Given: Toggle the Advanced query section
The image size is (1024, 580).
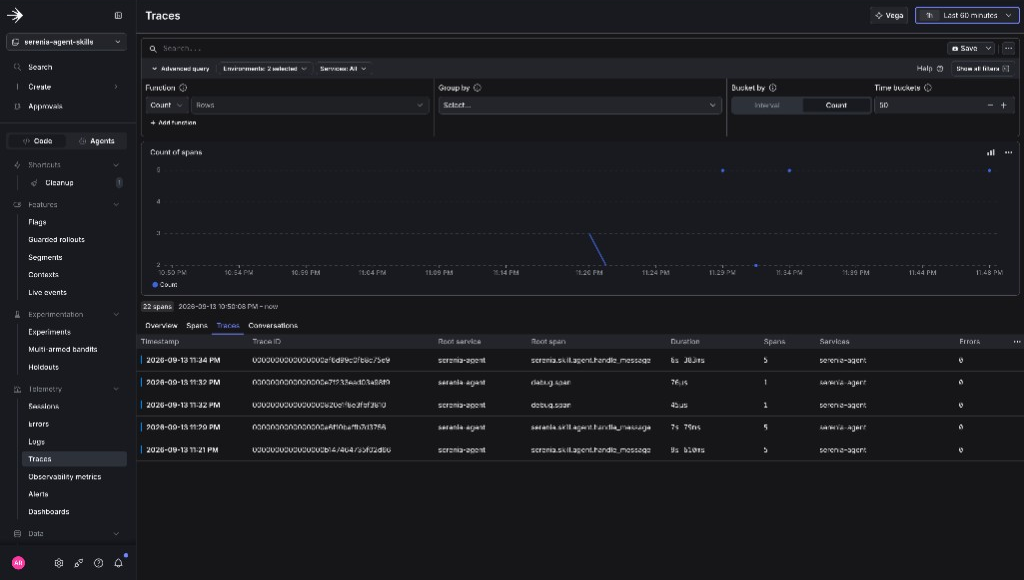Looking at the screenshot, I should click(180, 69).
